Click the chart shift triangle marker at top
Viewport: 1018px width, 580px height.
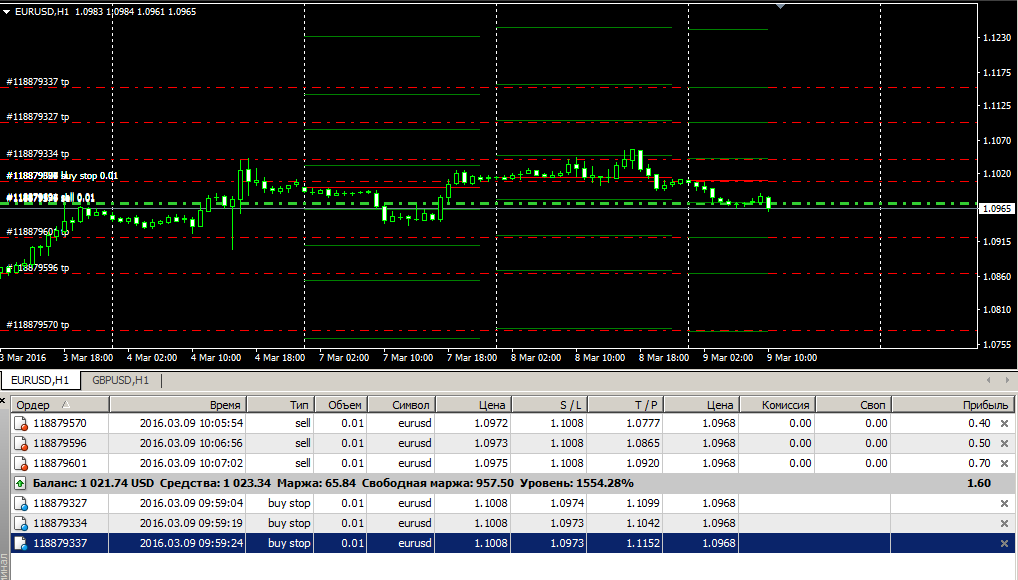781,6
